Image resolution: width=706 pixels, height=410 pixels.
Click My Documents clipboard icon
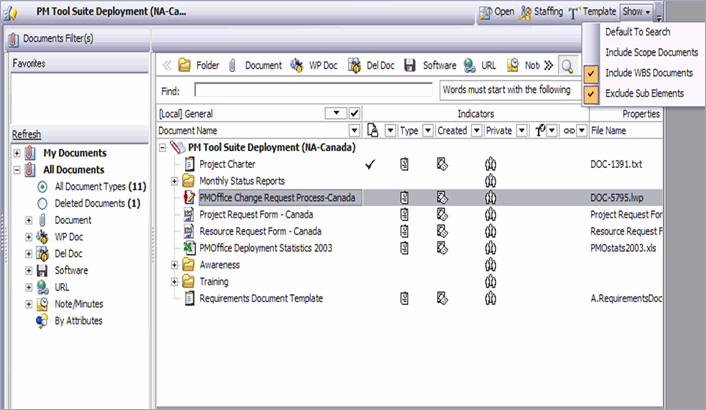coord(30,153)
